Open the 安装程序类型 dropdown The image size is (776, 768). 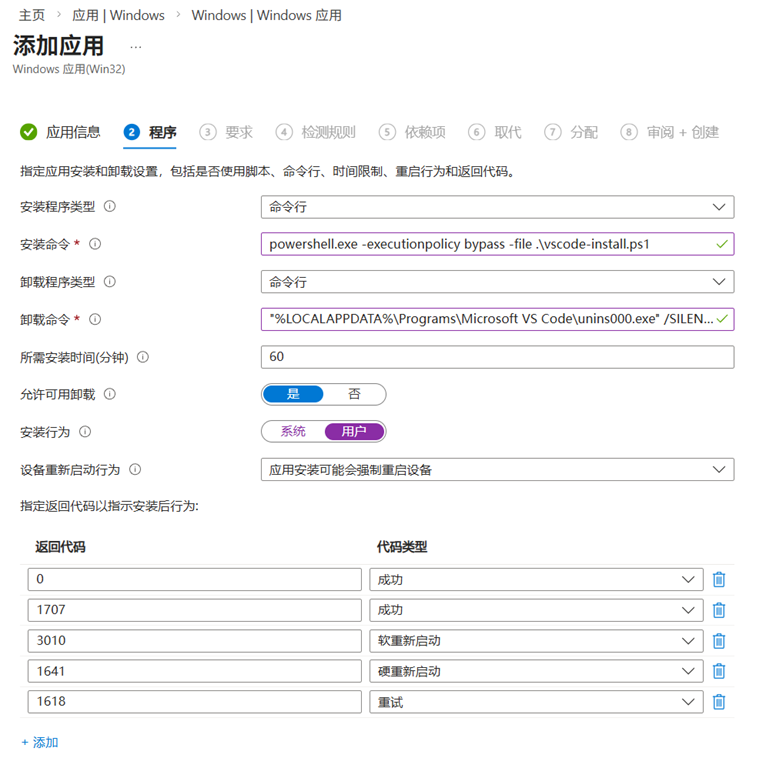497,207
